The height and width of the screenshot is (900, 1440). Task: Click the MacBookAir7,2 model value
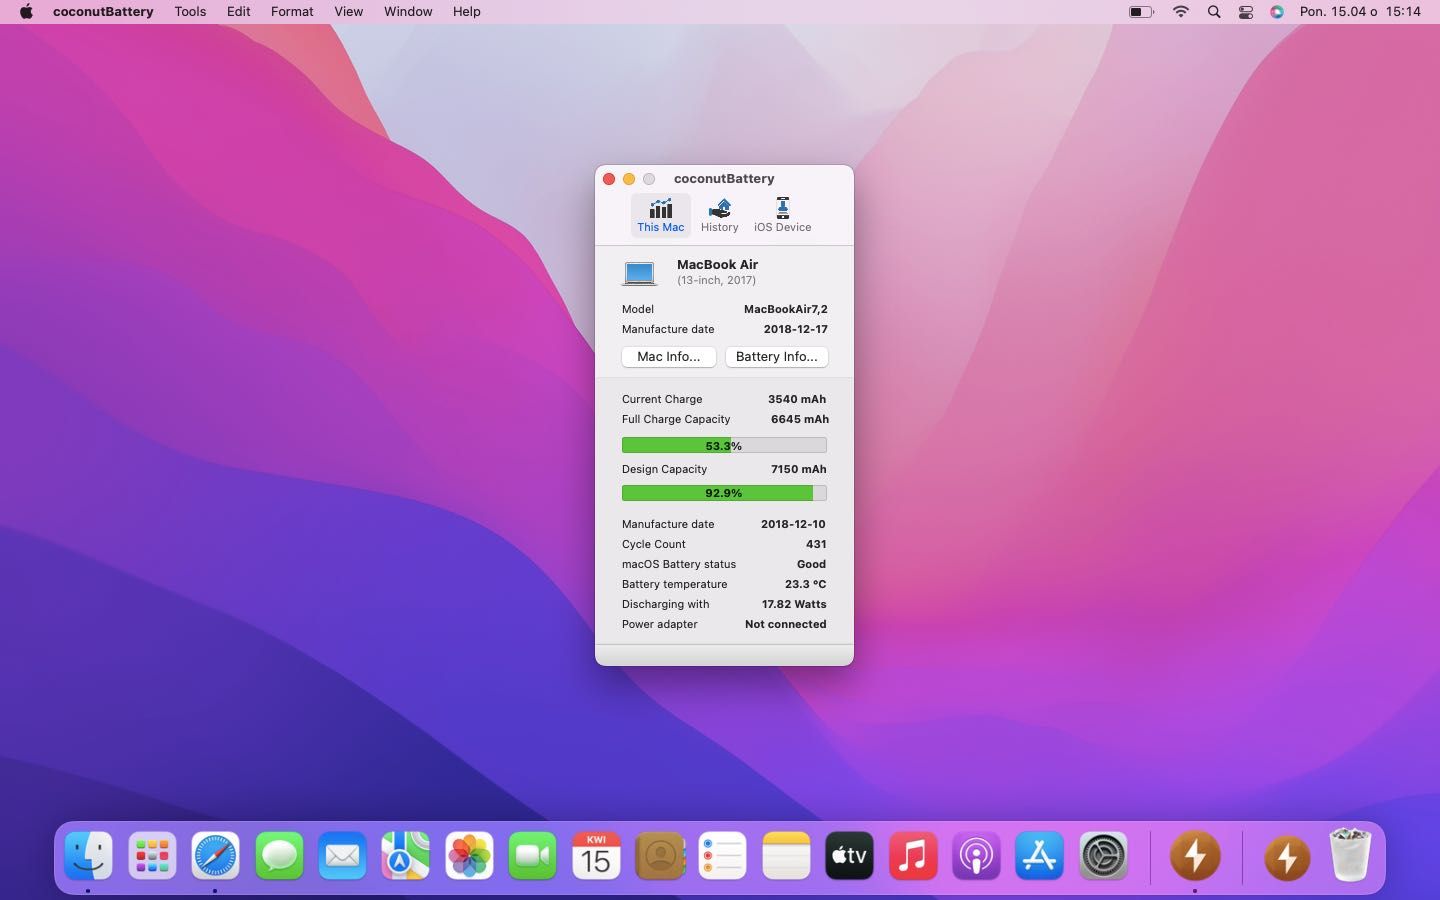point(785,309)
